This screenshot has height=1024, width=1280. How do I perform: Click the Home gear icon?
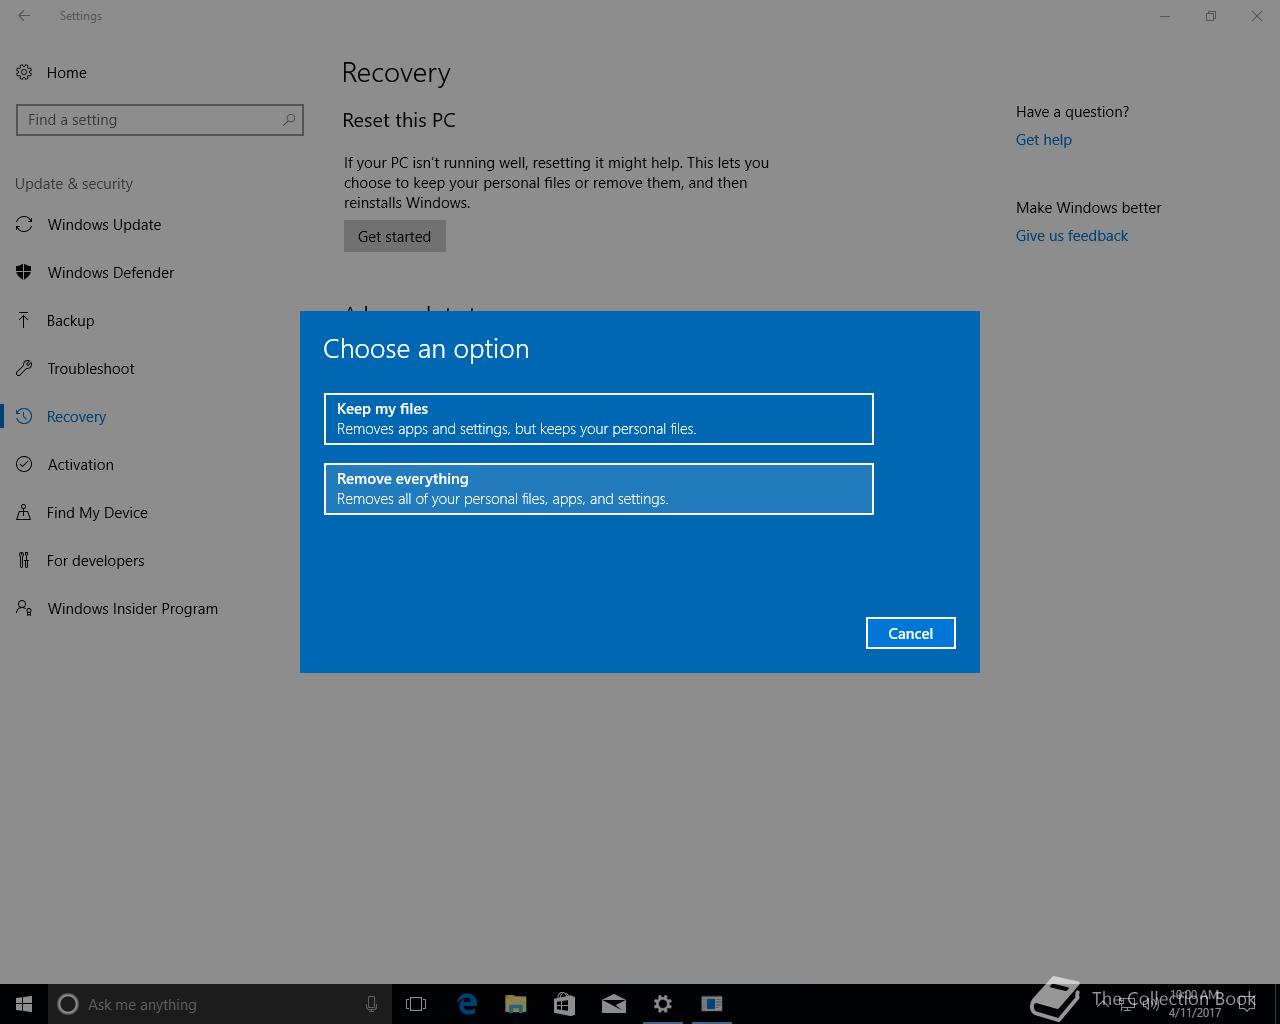[x=24, y=72]
